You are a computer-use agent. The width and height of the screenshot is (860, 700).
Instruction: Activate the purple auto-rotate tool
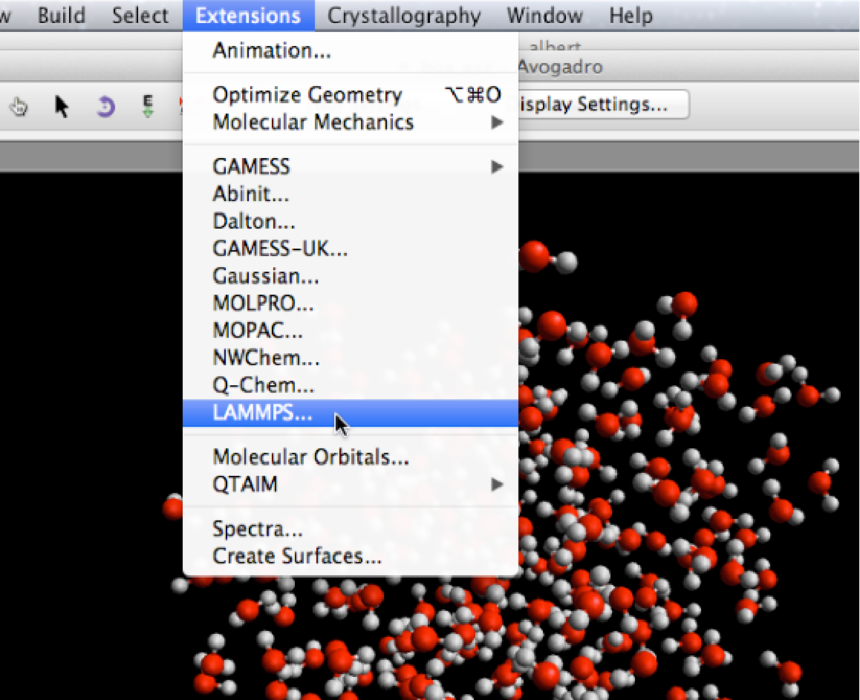[105, 106]
